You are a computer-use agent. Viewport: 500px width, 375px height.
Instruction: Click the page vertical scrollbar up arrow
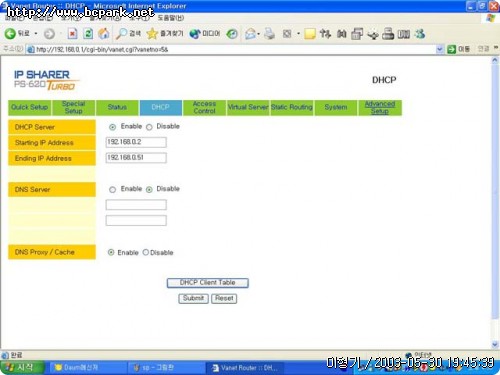pos(495,61)
